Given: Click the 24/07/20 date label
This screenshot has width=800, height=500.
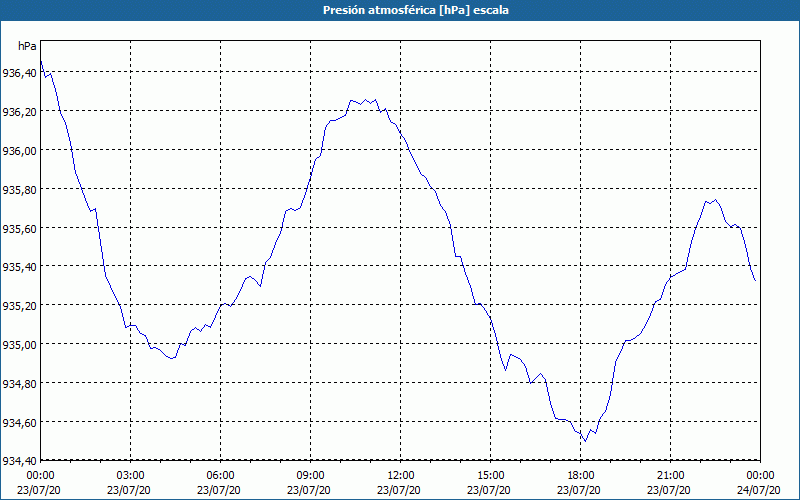Looking at the screenshot, I should click(759, 490).
